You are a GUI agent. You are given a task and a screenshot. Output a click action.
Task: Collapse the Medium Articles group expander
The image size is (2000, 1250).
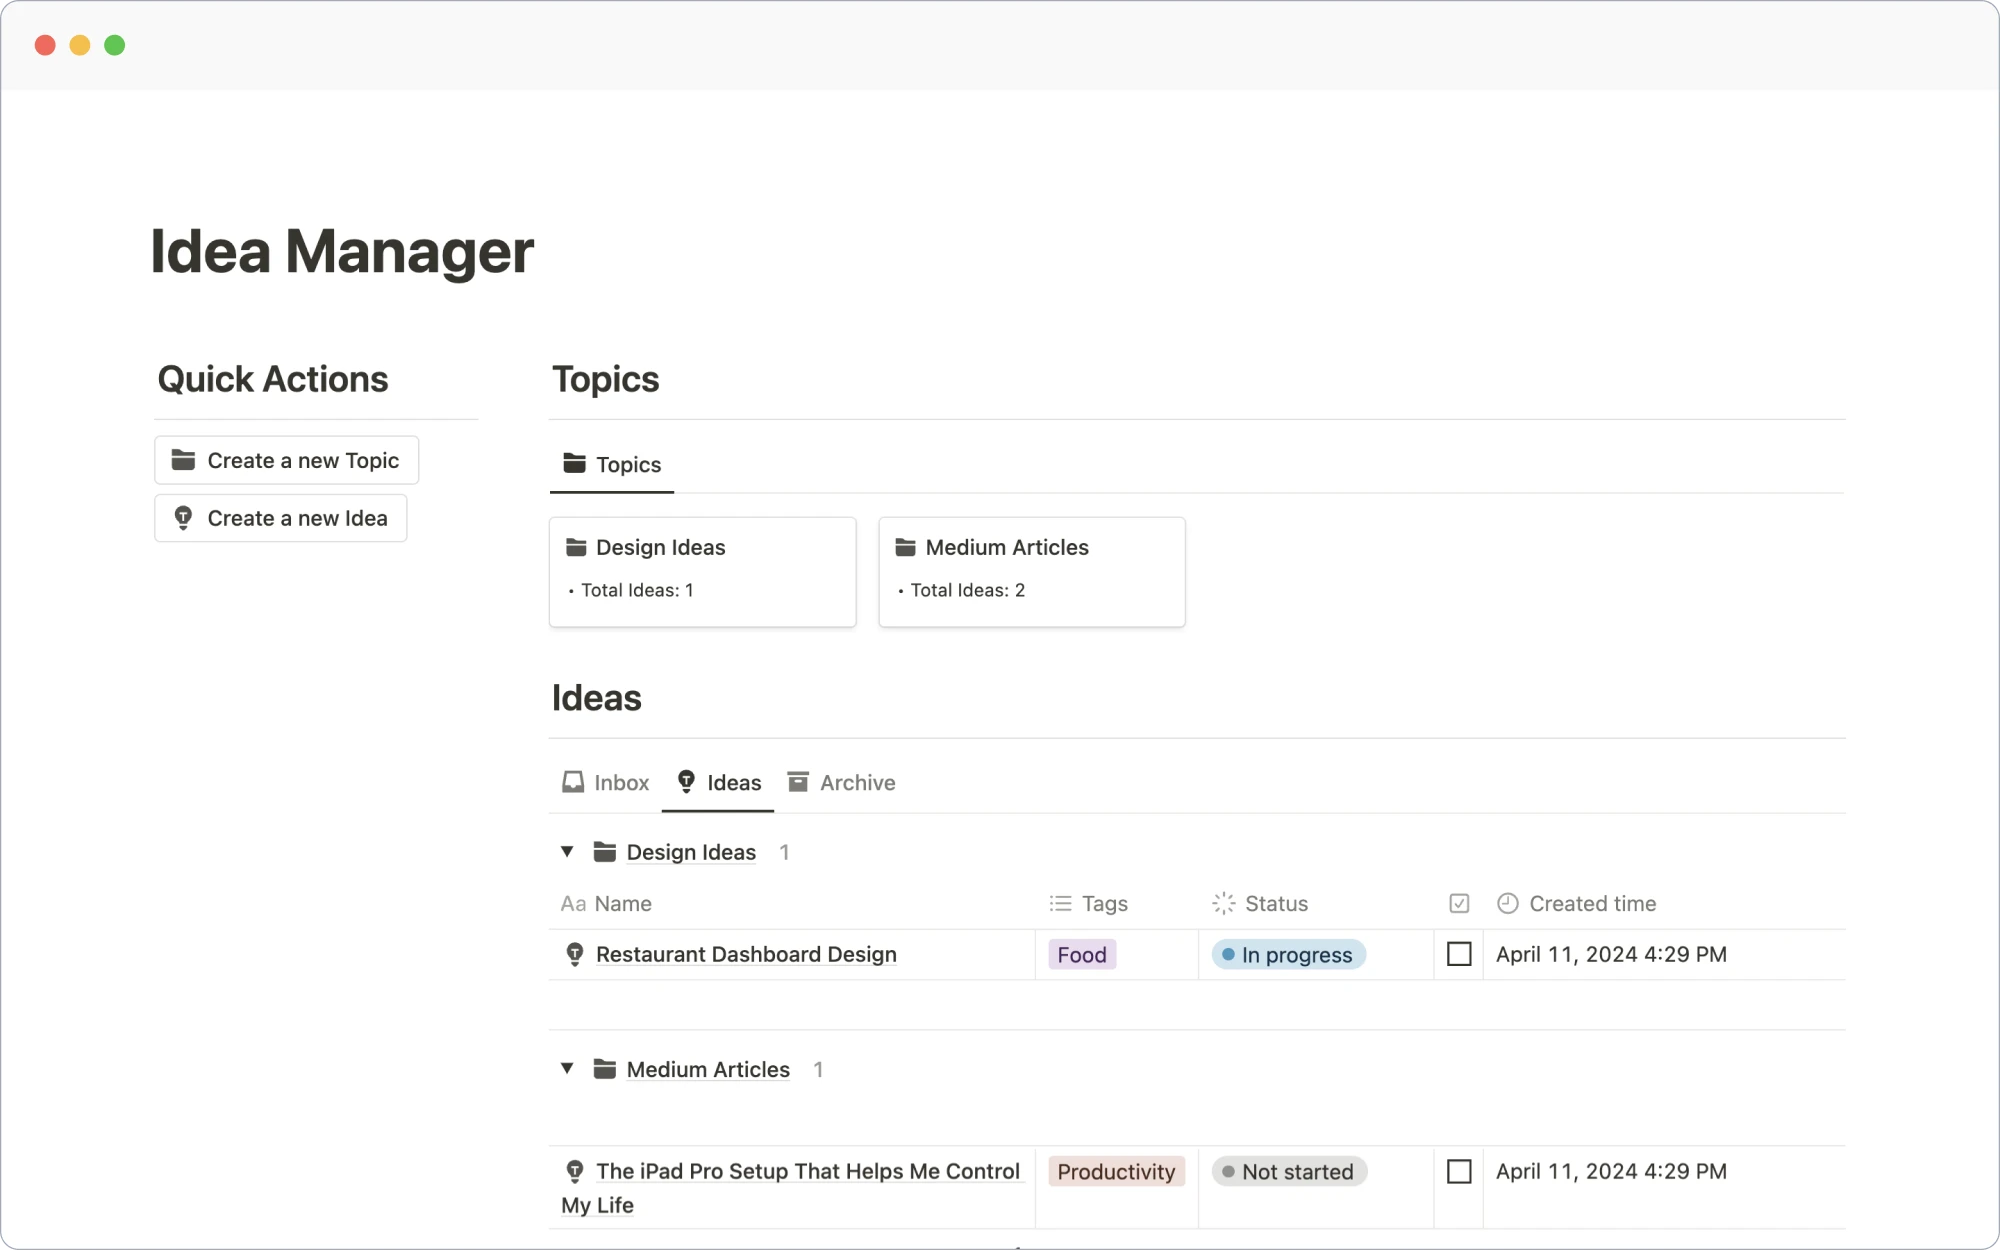566,1069
